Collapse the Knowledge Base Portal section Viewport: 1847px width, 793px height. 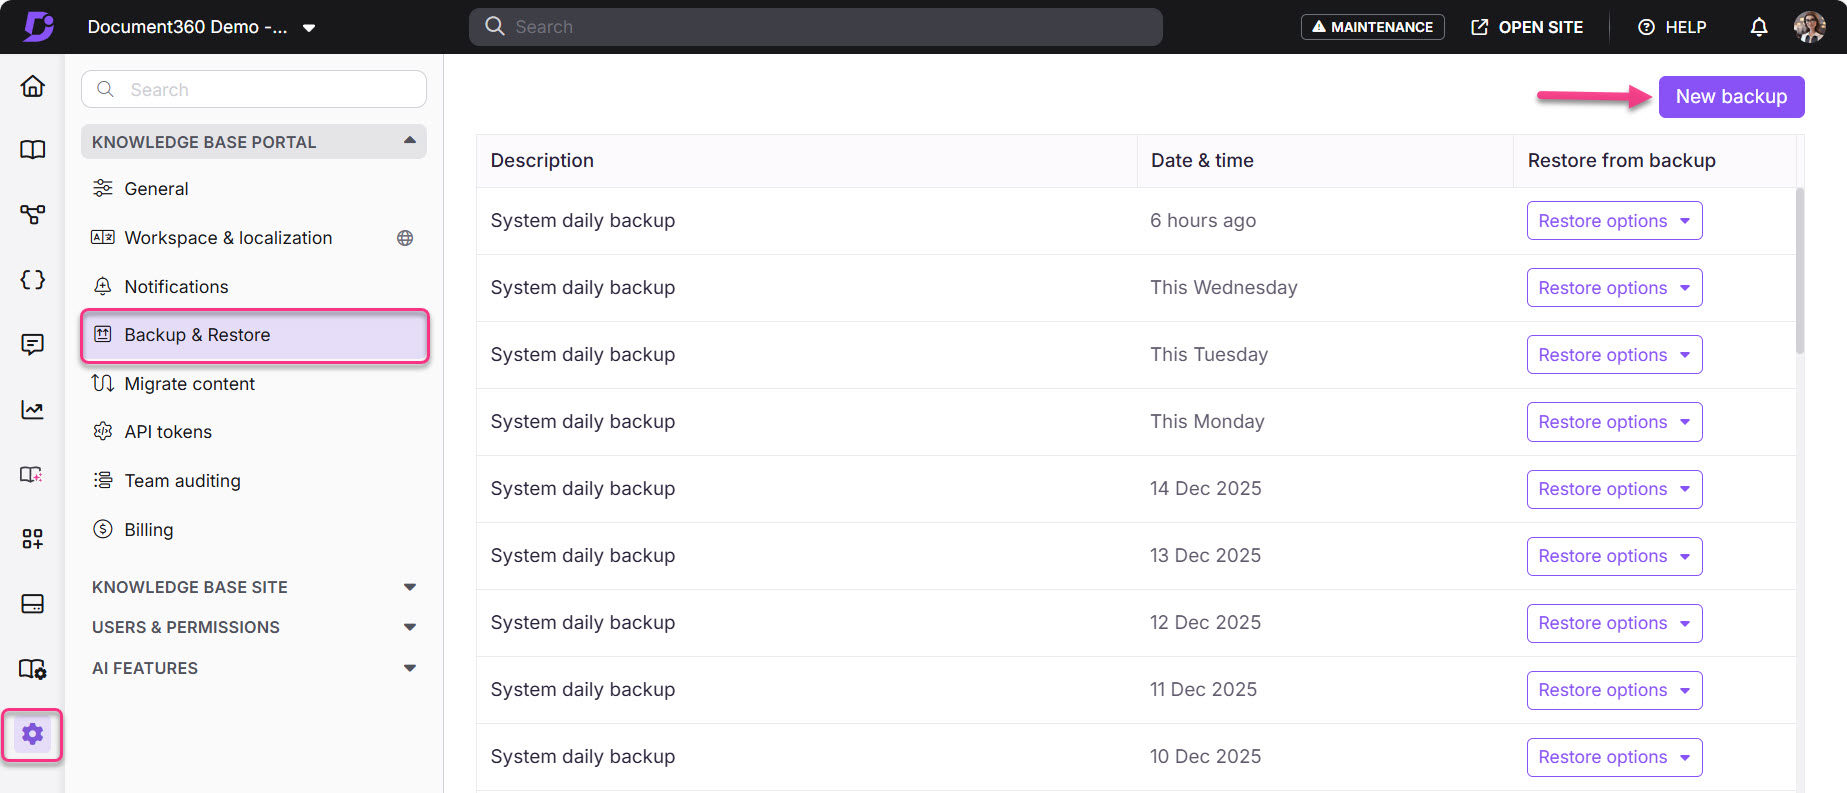tap(410, 141)
